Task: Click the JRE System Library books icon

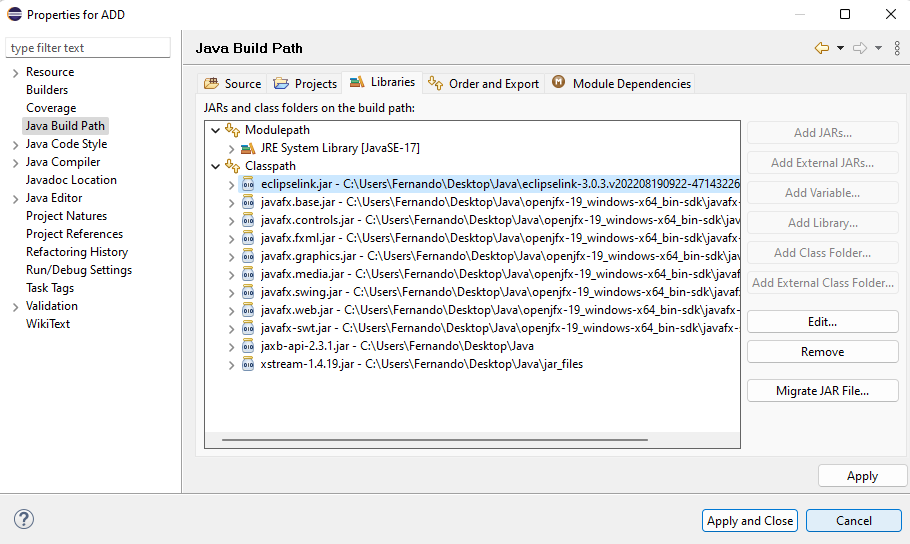Action: coord(248,148)
